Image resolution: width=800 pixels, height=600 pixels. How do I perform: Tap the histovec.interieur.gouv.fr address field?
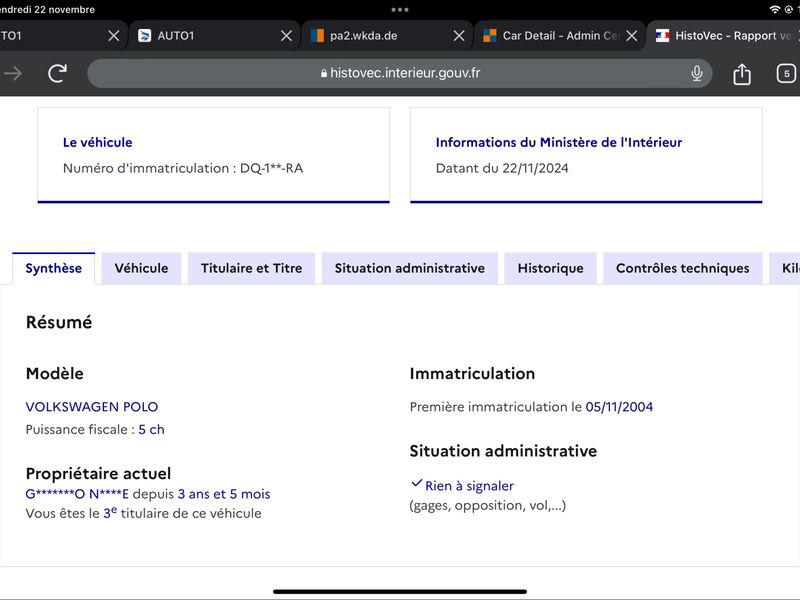click(400, 73)
